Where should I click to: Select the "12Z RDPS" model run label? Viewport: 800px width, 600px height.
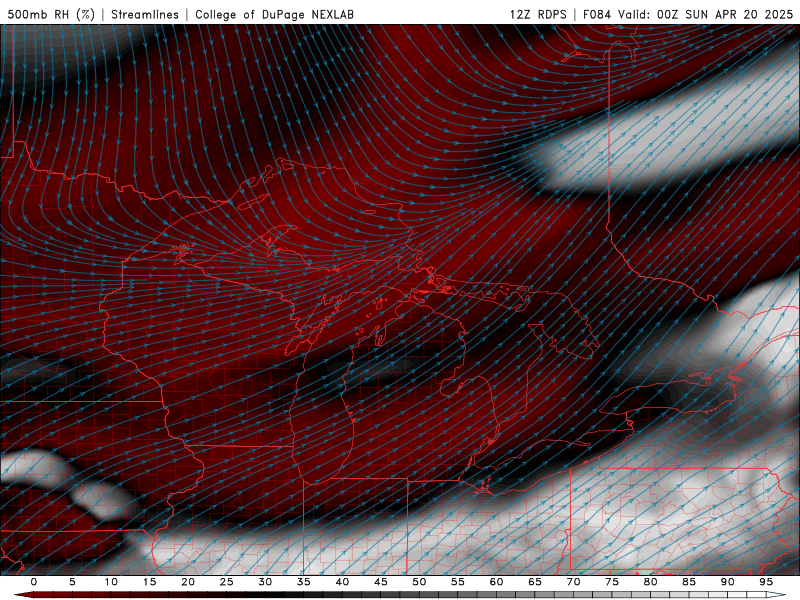538,14
